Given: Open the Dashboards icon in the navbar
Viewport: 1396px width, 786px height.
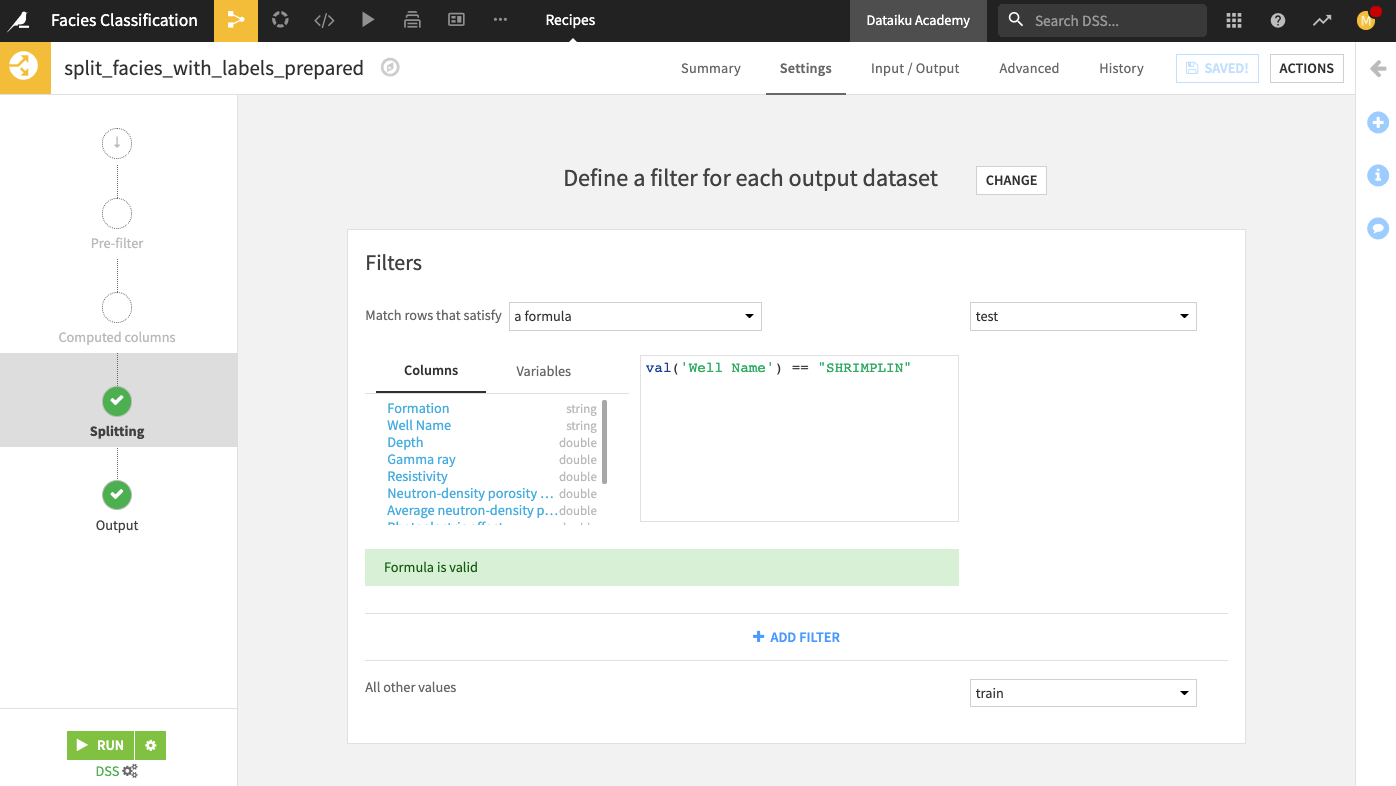Looking at the screenshot, I should coord(456,20).
